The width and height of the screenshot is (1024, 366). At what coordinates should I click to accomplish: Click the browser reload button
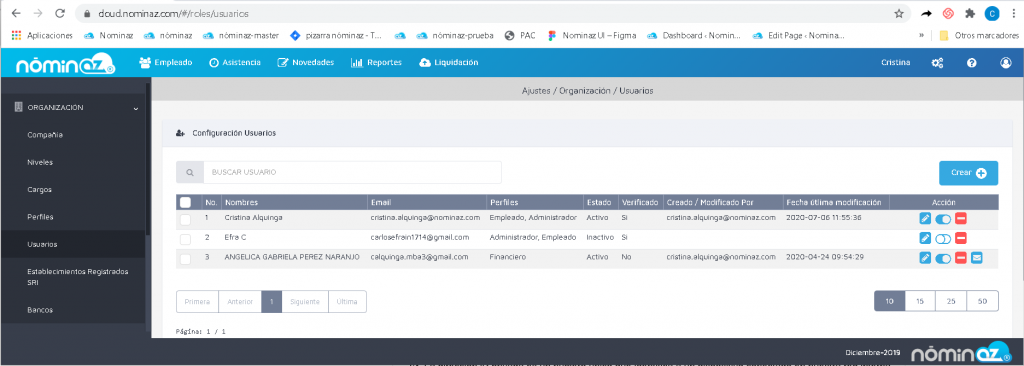[59, 13]
